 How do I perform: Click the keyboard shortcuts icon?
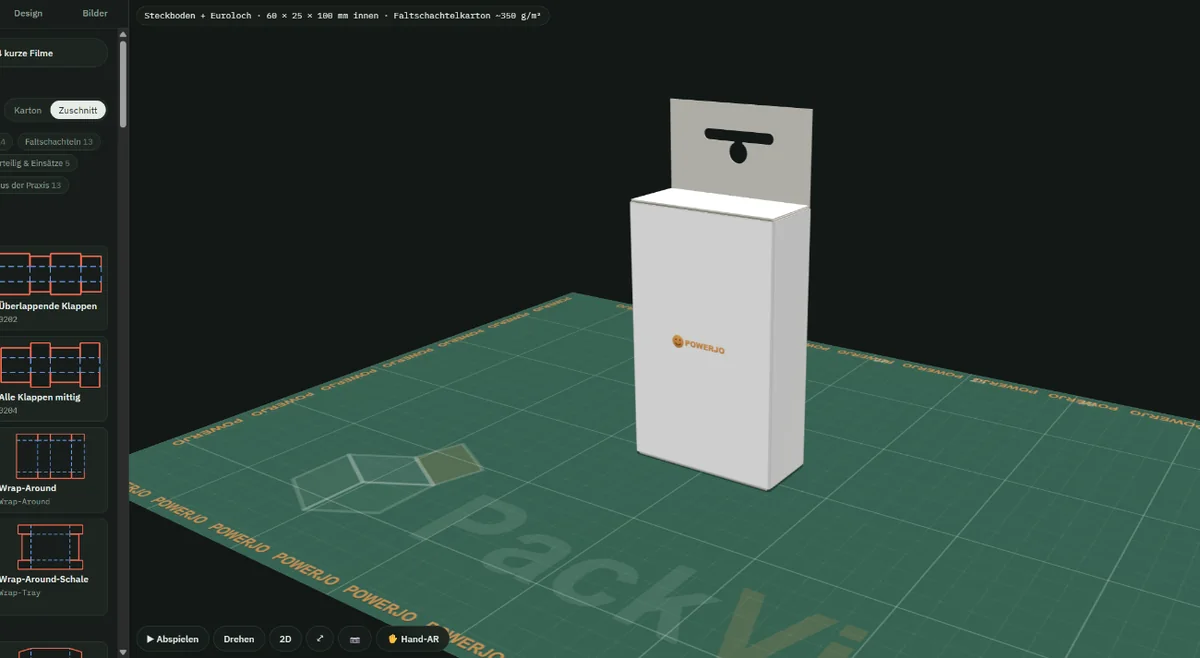tap(354, 639)
